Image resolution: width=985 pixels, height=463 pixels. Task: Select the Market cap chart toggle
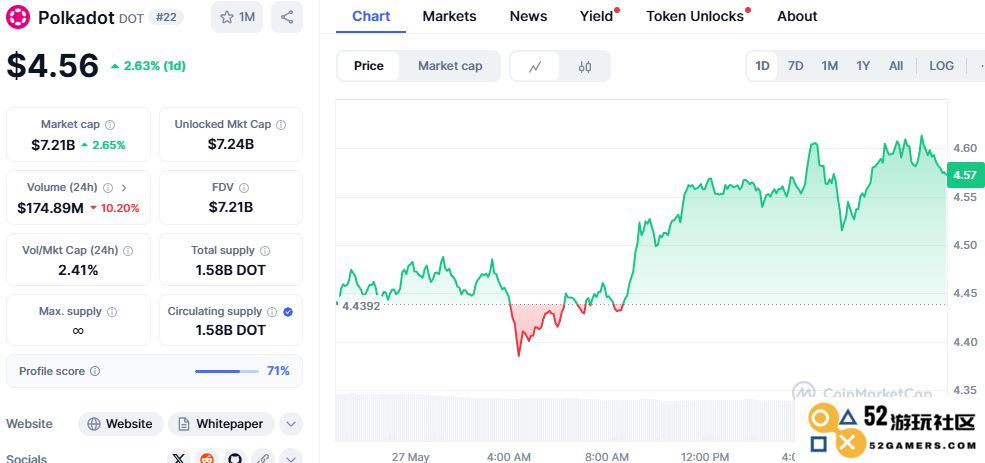coord(450,66)
